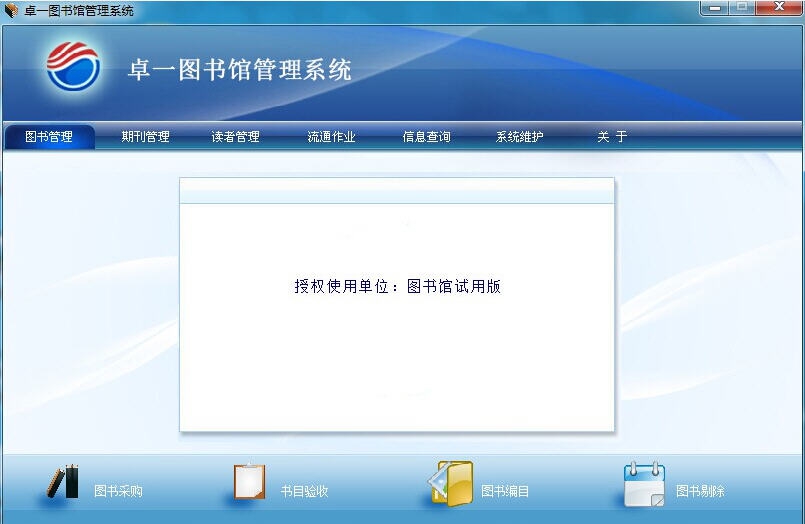Screen dimensions: 805x524
Task: Go to the 信息查询 tab
Action: [x=426, y=137]
